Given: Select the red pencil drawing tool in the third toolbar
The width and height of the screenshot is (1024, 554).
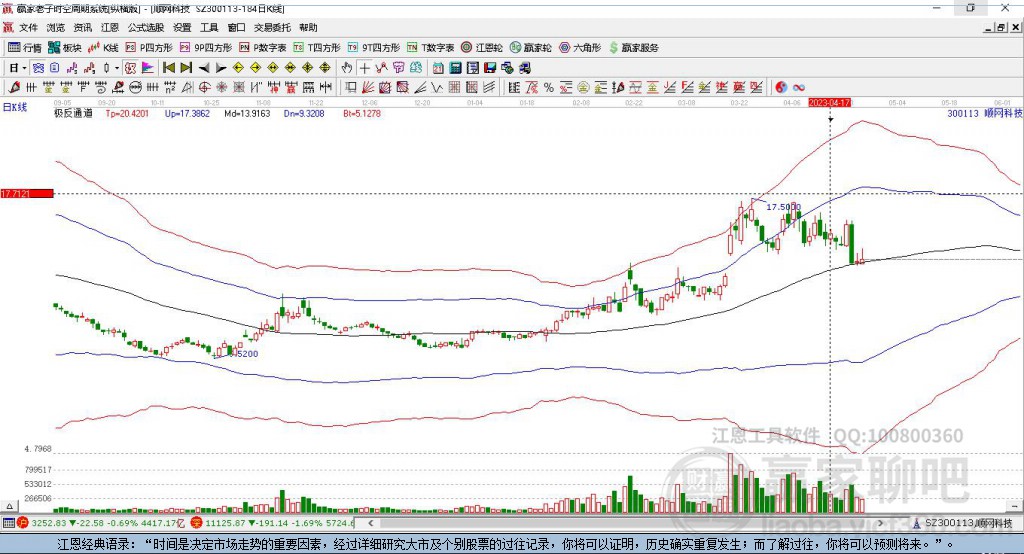Looking at the screenshot, I should pyautogui.click(x=14, y=88).
